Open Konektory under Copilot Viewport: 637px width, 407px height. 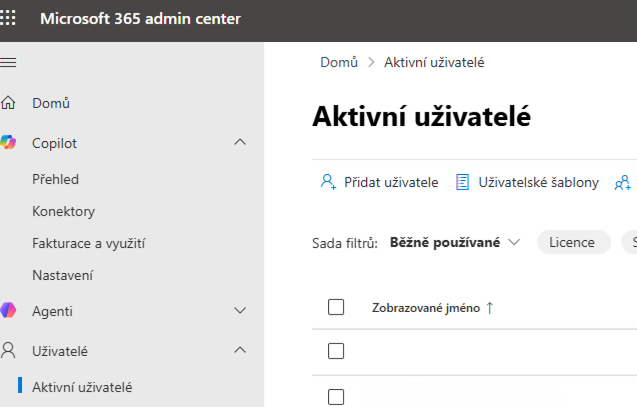(63, 211)
